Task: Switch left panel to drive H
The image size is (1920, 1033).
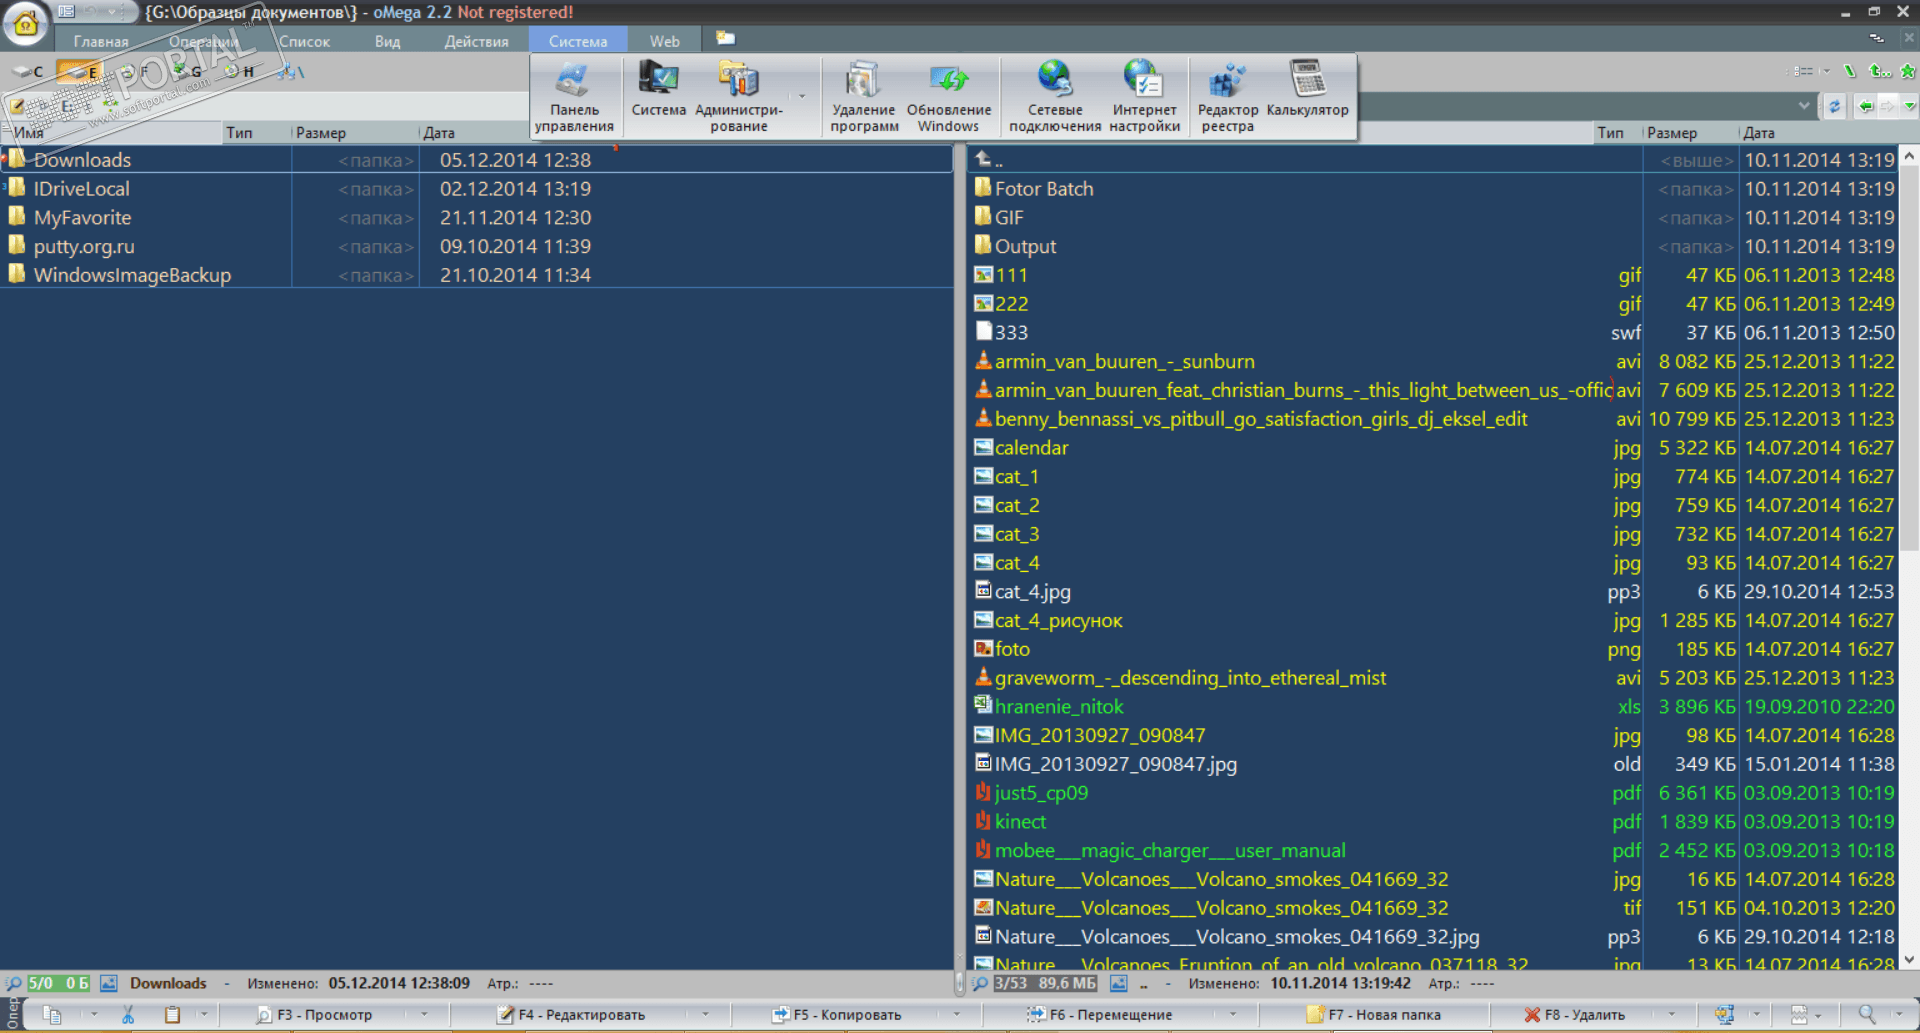Action: [x=240, y=72]
